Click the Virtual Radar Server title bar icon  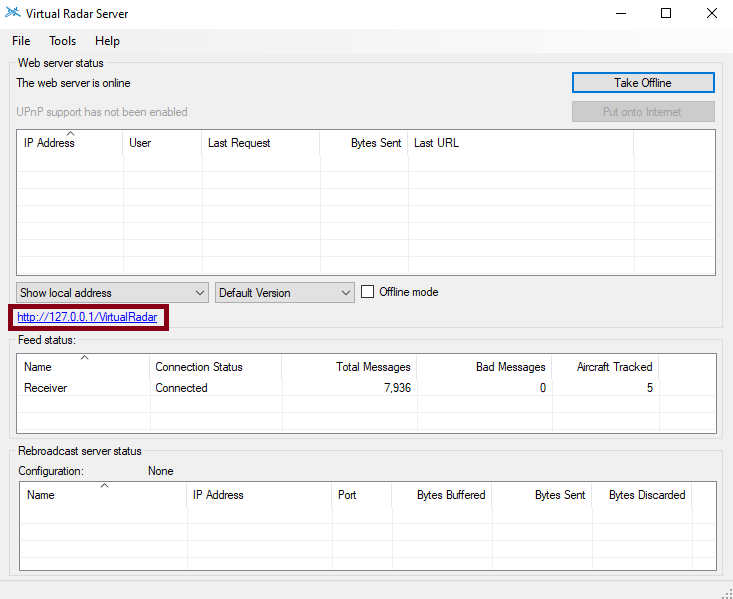point(13,13)
